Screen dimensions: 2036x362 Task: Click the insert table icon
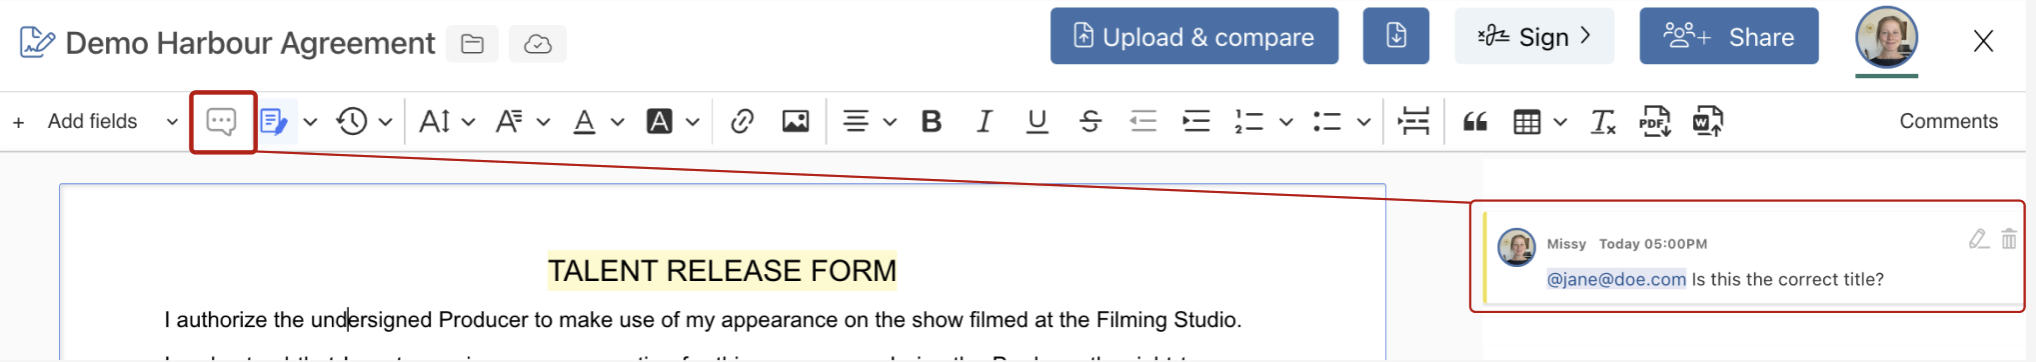pos(1527,122)
